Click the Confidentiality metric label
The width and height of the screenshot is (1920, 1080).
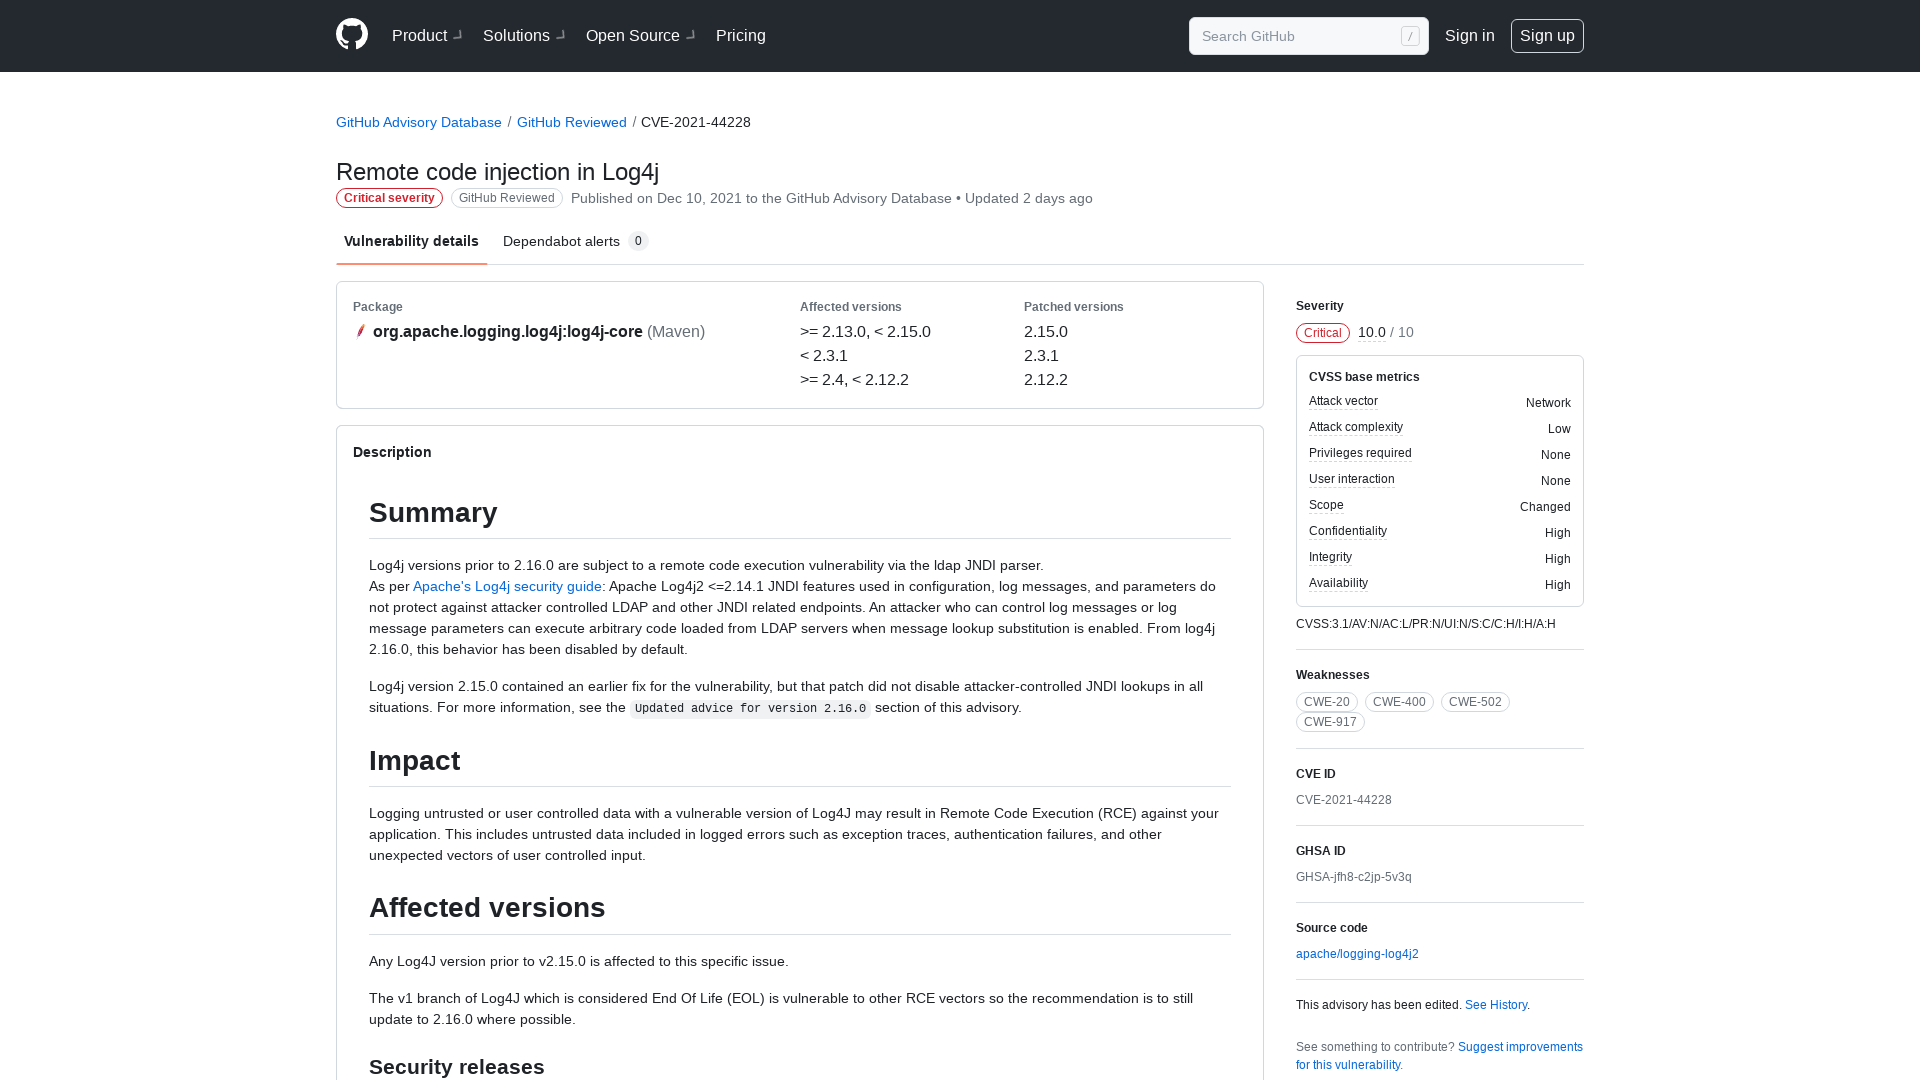click(1348, 531)
